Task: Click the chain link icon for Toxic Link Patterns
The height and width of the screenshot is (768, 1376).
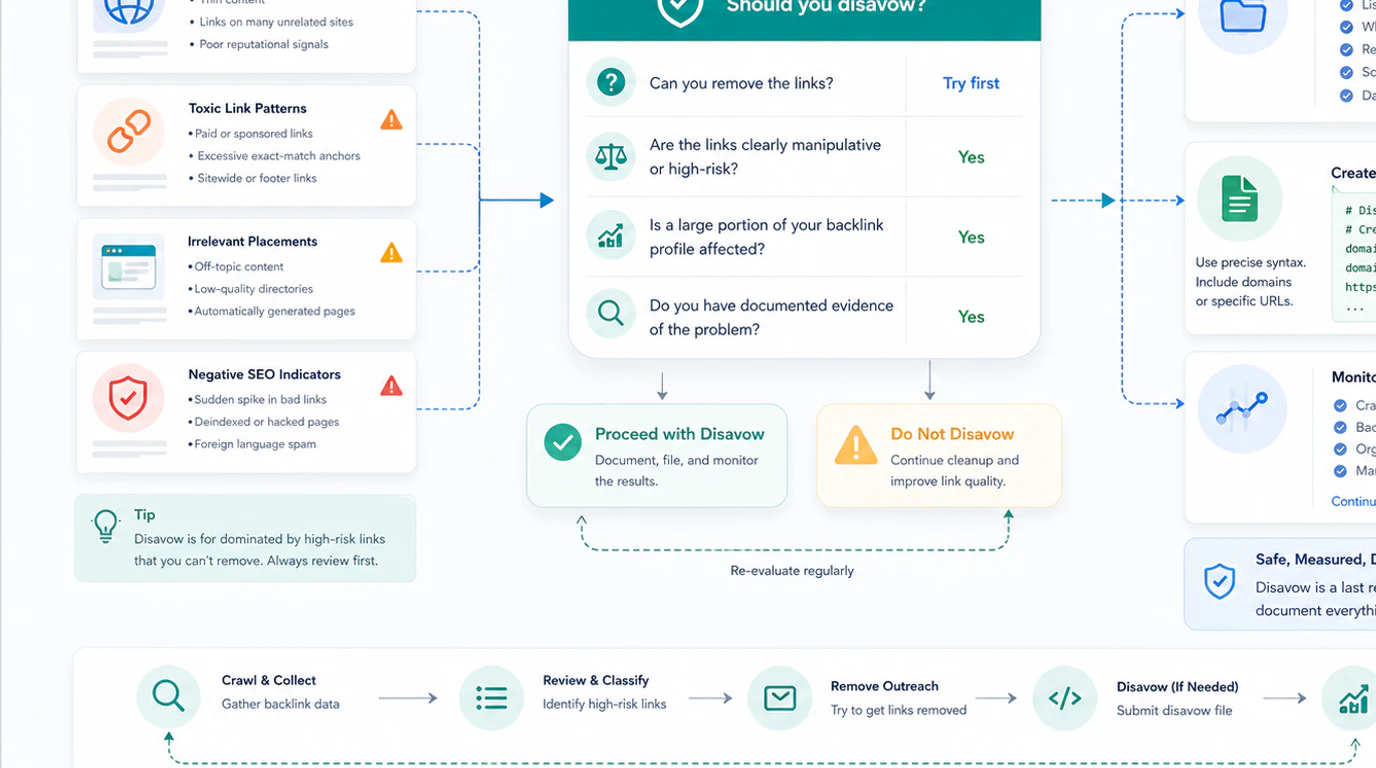Action: (129, 132)
